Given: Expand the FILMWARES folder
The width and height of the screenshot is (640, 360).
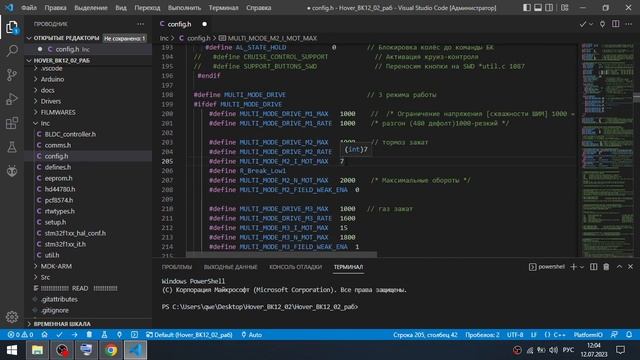Looking at the screenshot, I should point(58,112).
